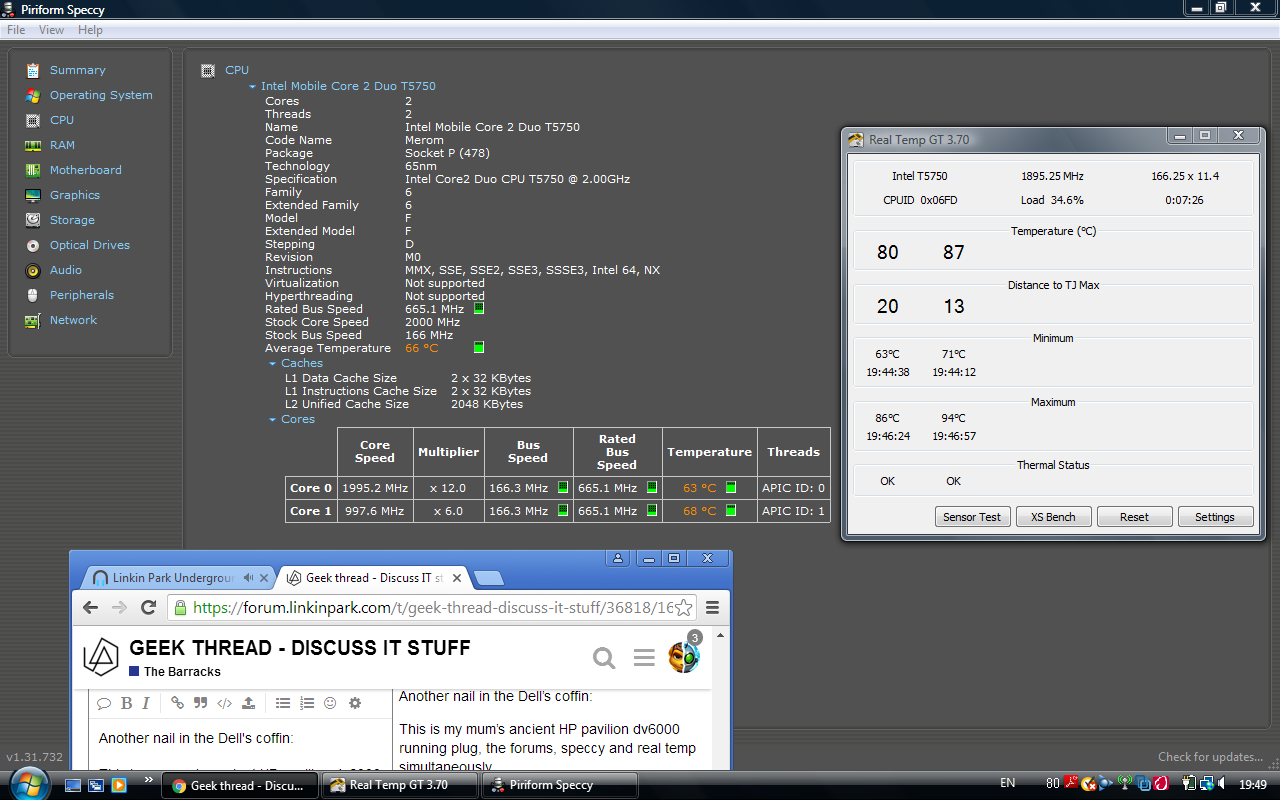Insert a bulleted list in the editor
This screenshot has width=1280, height=800.
[283, 703]
